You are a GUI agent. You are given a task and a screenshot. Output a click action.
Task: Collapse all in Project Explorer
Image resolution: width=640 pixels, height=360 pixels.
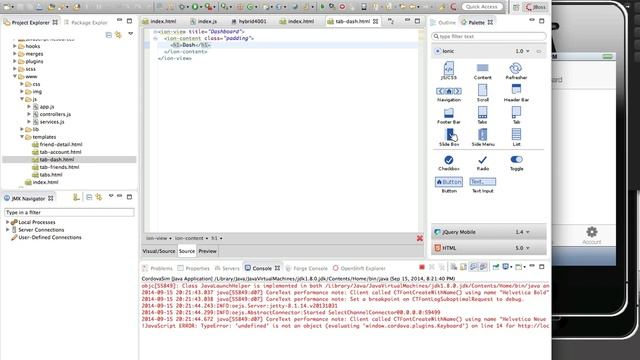109,35
